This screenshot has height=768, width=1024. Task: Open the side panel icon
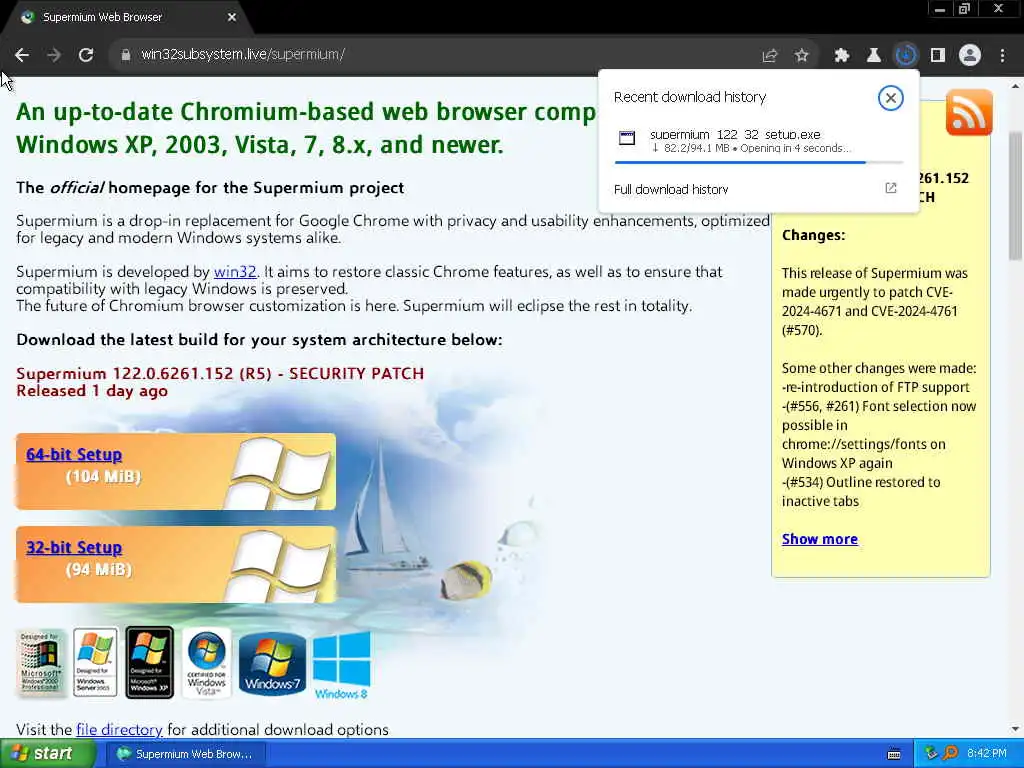tap(938, 56)
